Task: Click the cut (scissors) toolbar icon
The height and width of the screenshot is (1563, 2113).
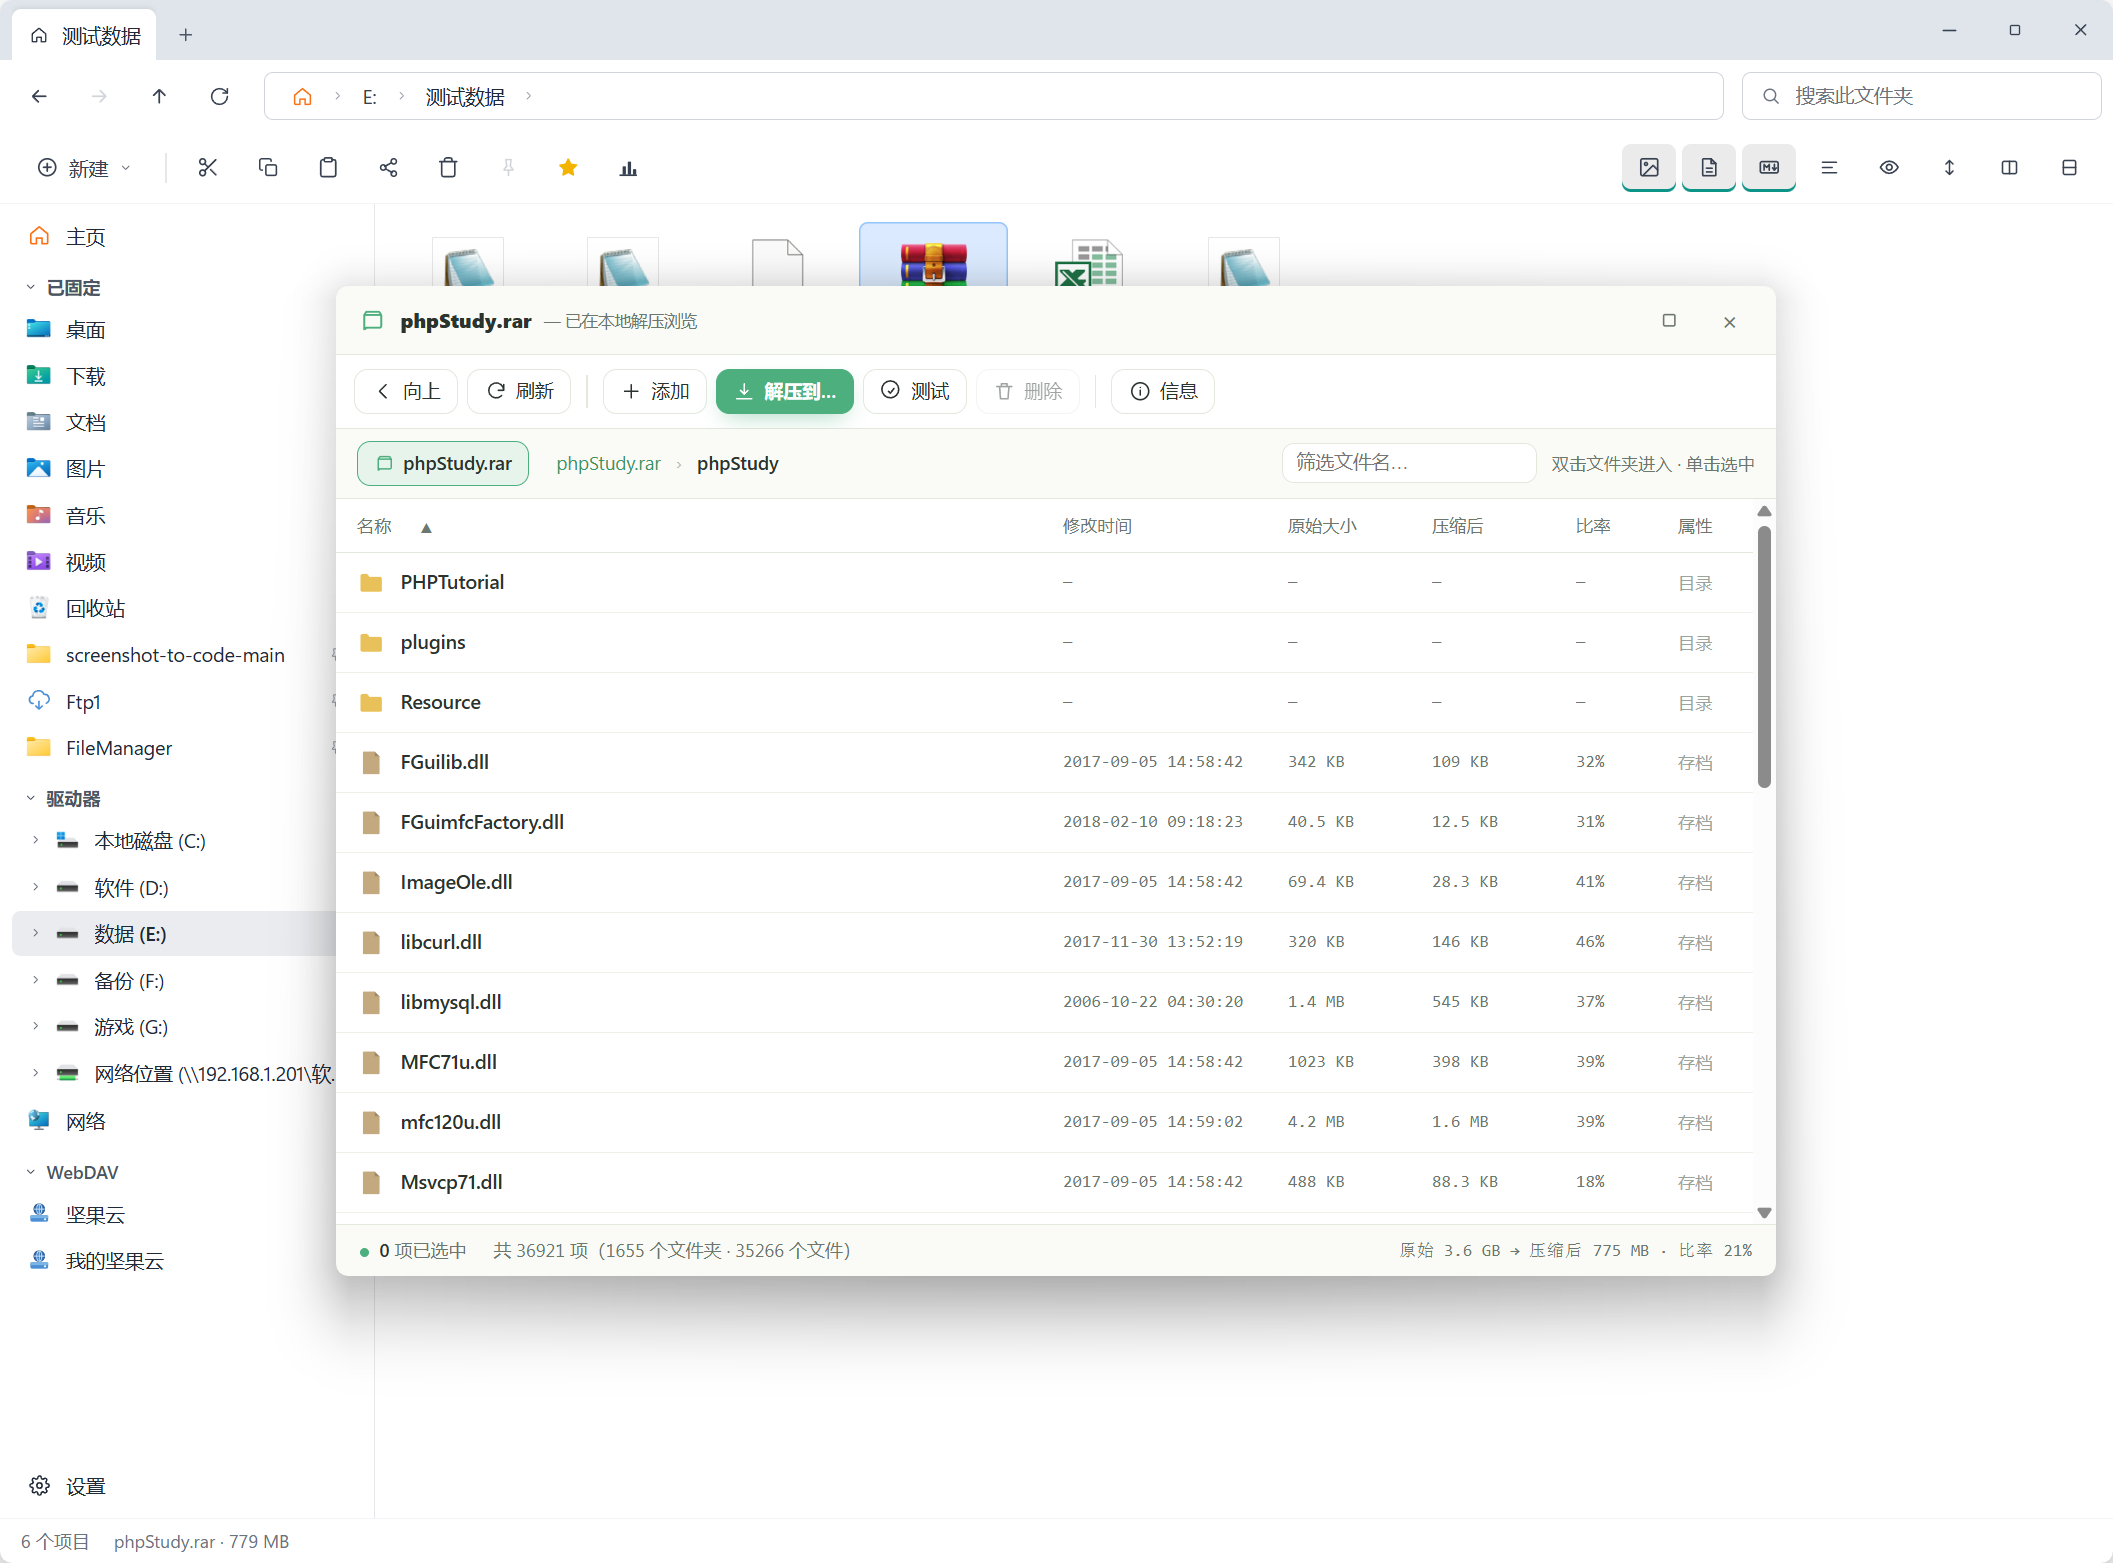Action: tap(208, 168)
